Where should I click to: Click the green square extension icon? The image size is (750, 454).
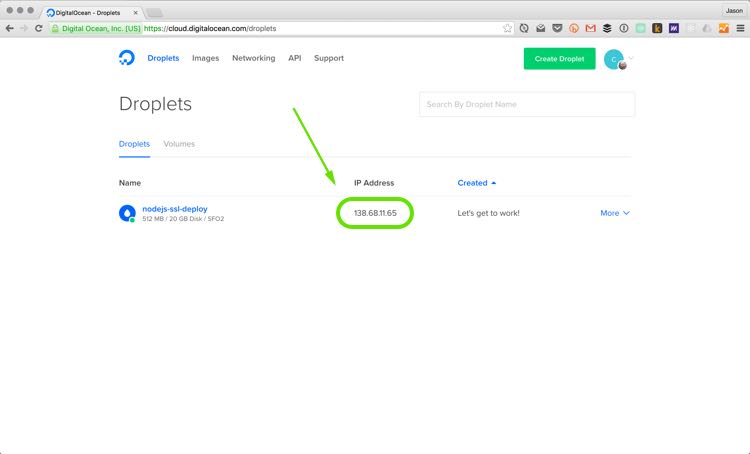[640, 28]
